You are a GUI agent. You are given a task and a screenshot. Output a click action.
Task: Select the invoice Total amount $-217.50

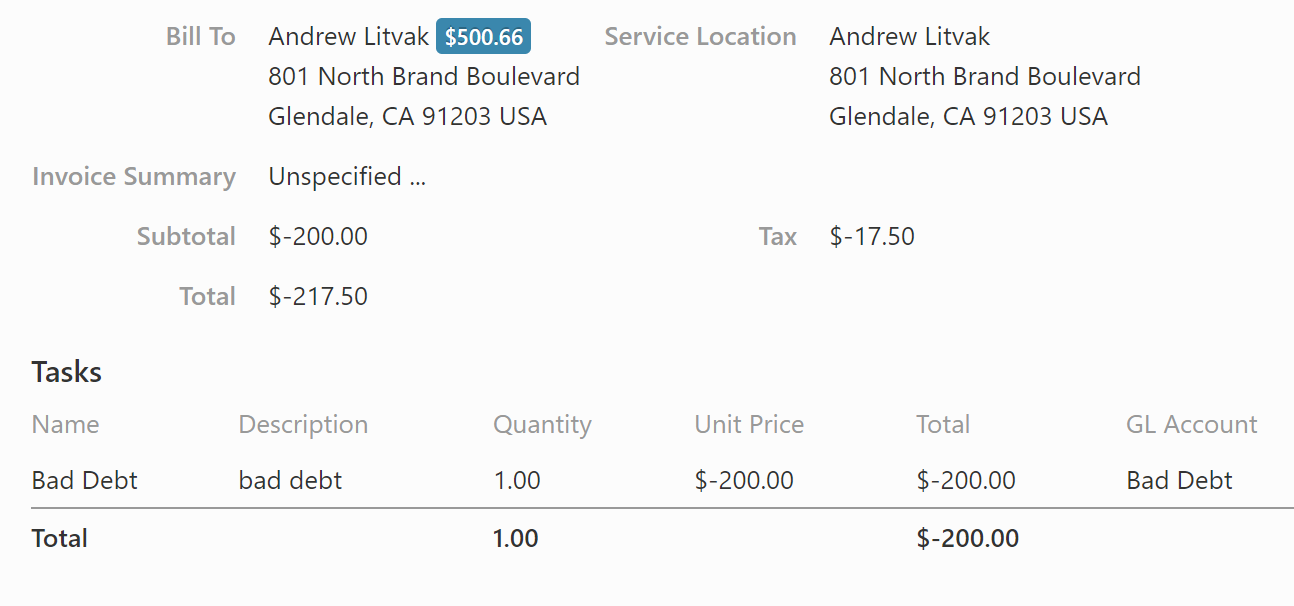click(x=318, y=297)
